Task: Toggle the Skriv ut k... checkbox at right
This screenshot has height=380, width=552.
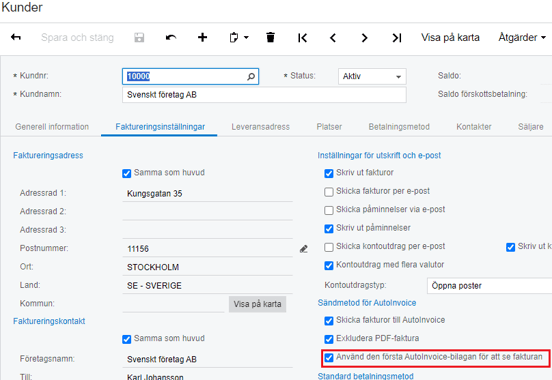Action: (510, 247)
